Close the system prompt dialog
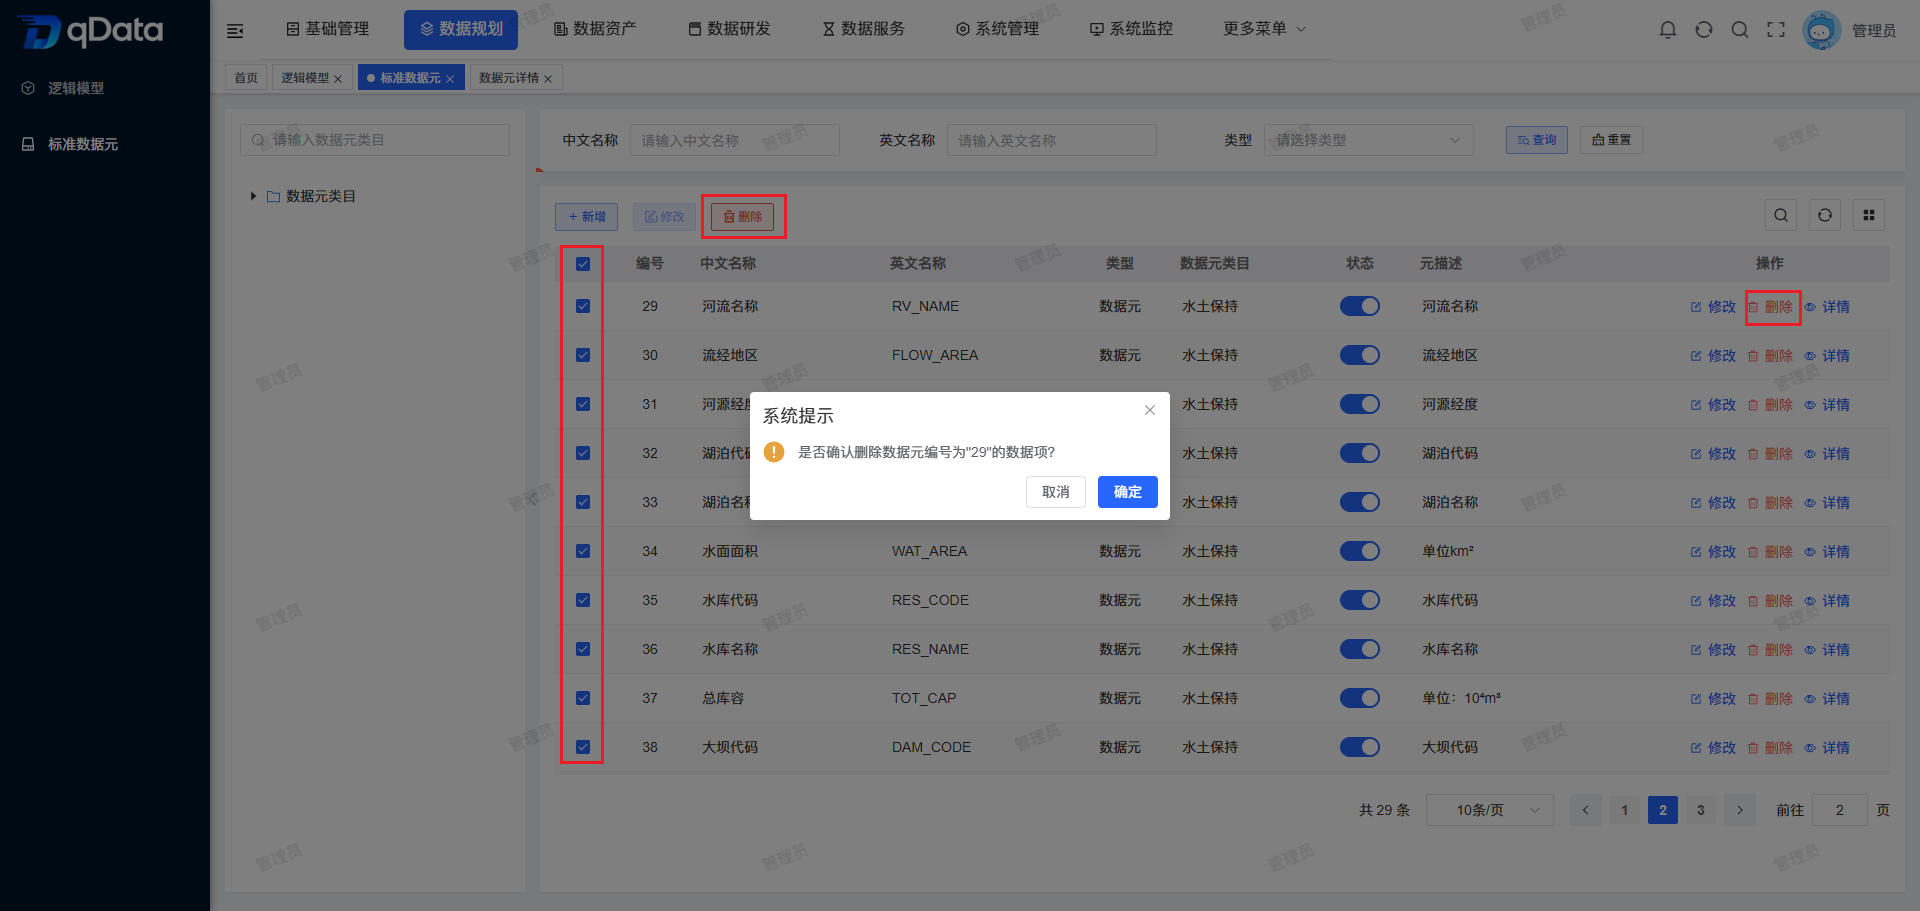Screen dimensions: 1920x911 click(1150, 410)
